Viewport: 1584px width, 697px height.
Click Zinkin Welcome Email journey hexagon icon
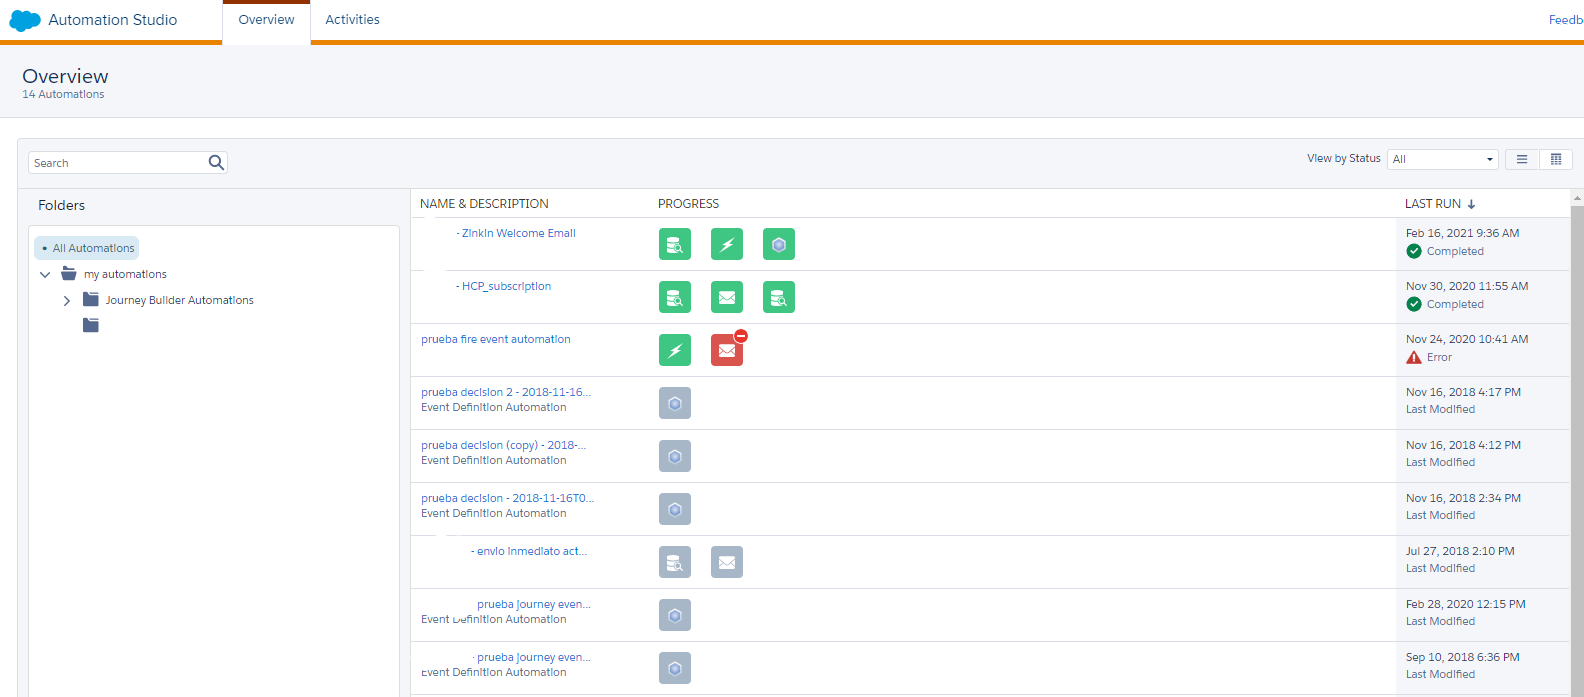(x=779, y=244)
